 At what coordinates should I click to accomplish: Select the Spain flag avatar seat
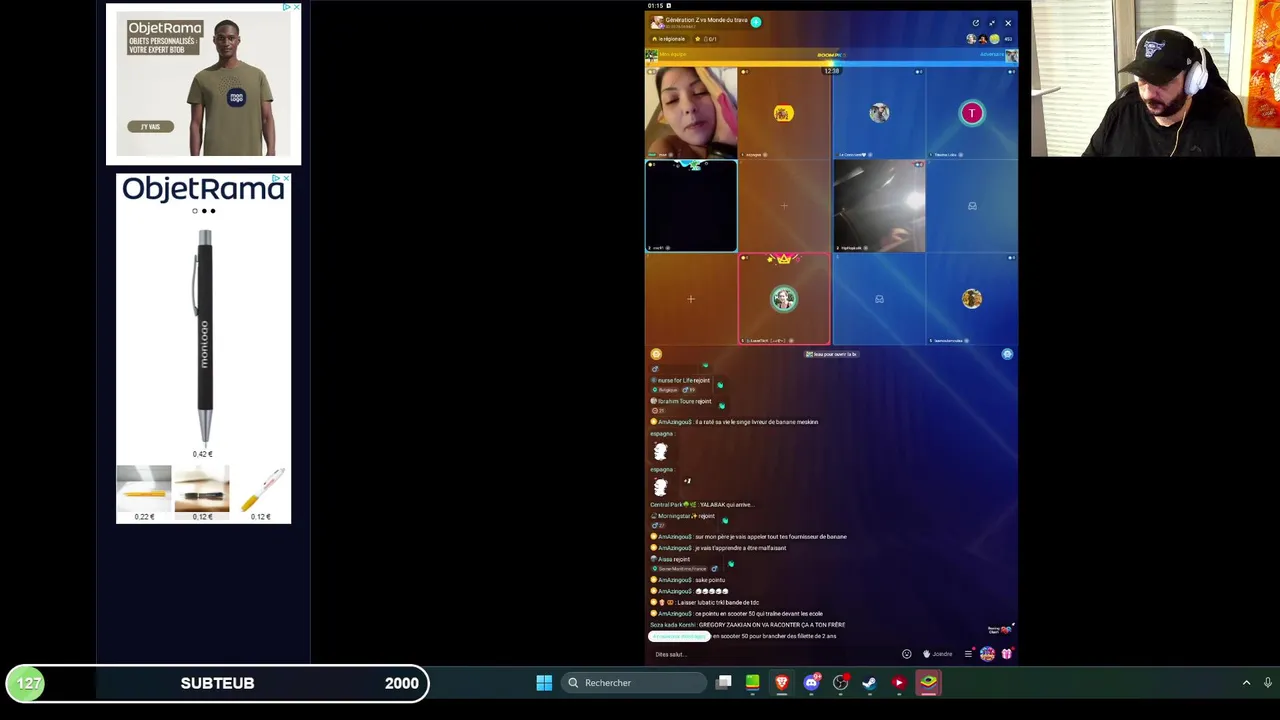[784, 113]
